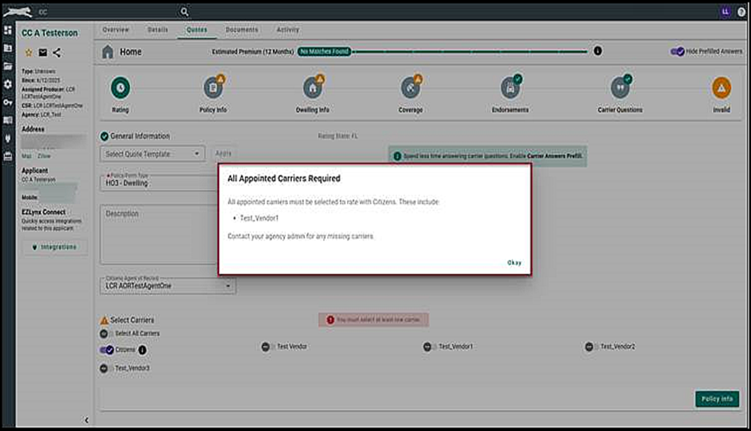The image size is (751, 431).
Task: Open the help question mark icon
Action: click(x=741, y=12)
